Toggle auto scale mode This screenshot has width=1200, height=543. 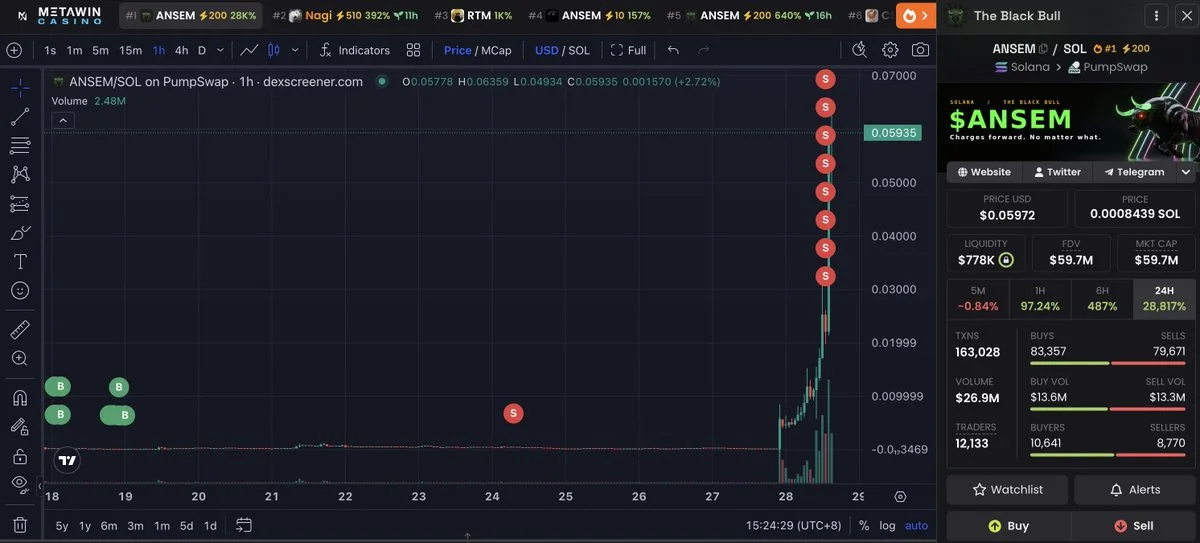[x=916, y=525]
